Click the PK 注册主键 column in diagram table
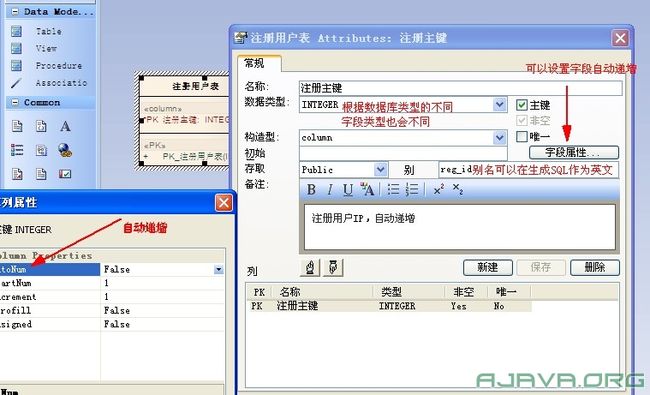 [187, 120]
